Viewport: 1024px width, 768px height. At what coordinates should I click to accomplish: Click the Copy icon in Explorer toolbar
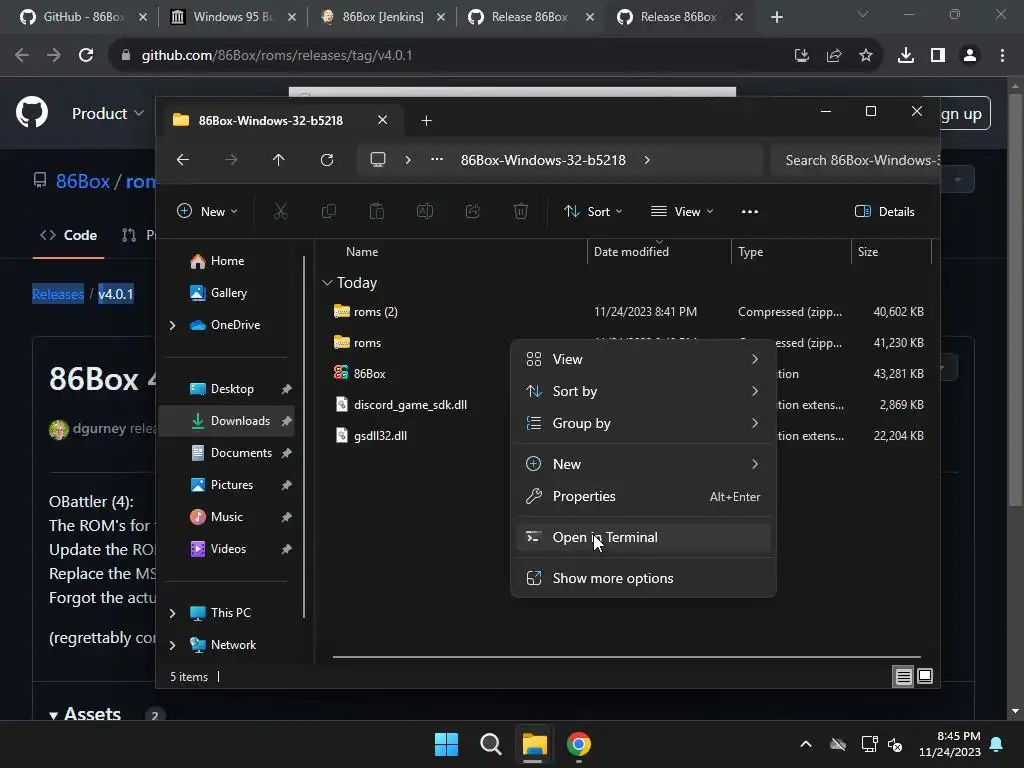(x=328, y=211)
